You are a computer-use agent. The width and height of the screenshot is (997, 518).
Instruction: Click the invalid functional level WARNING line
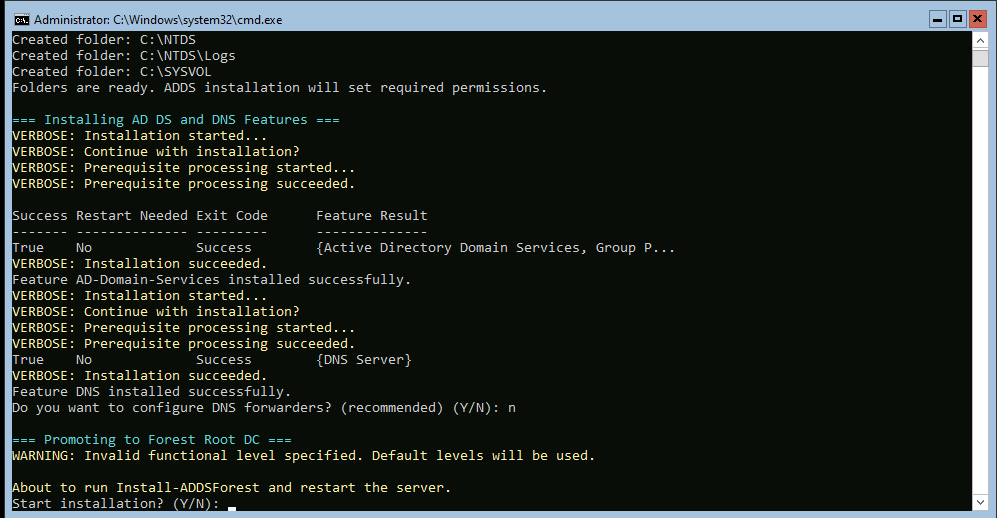tap(303, 456)
